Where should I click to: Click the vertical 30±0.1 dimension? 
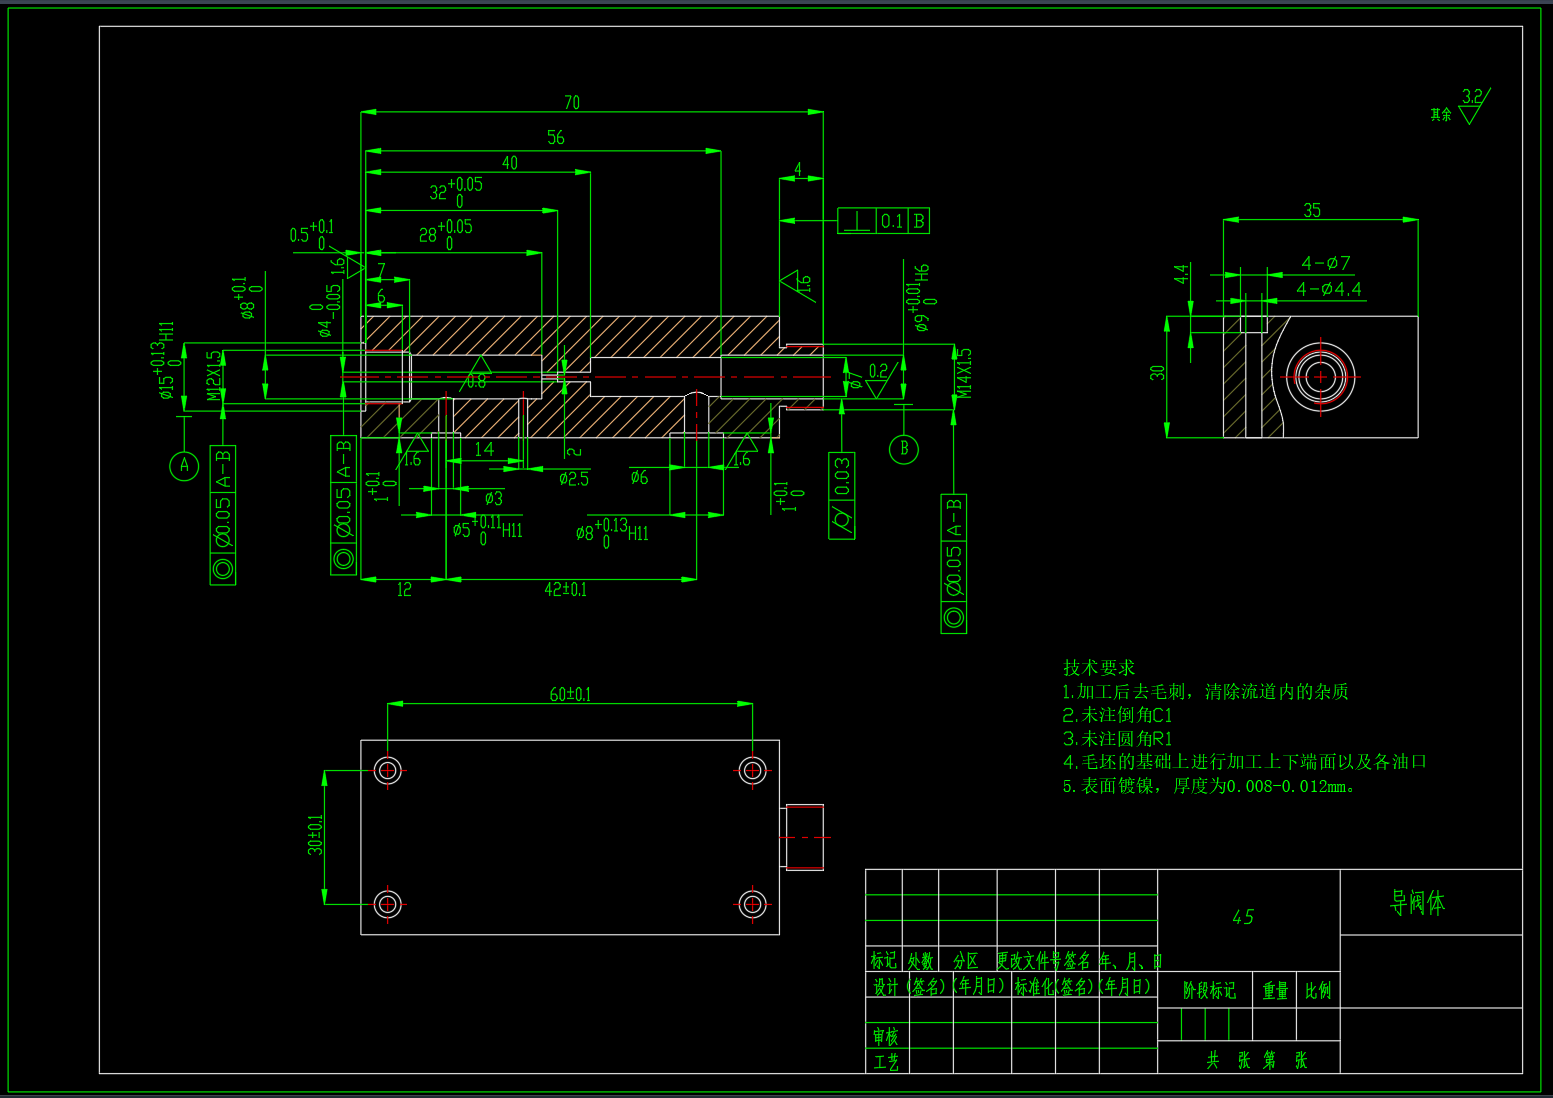pos(315,834)
